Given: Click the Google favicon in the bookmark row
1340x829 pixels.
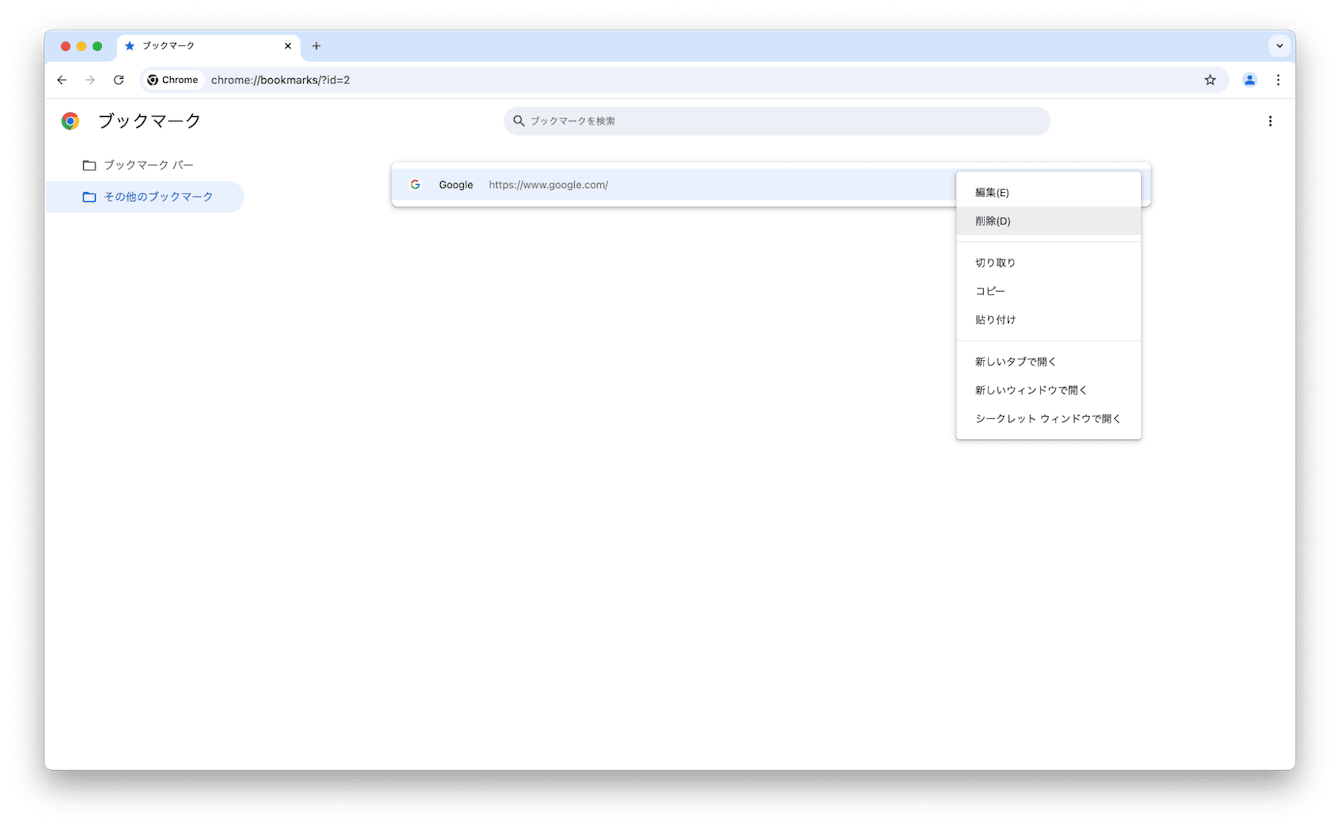Looking at the screenshot, I should pyautogui.click(x=415, y=185).
